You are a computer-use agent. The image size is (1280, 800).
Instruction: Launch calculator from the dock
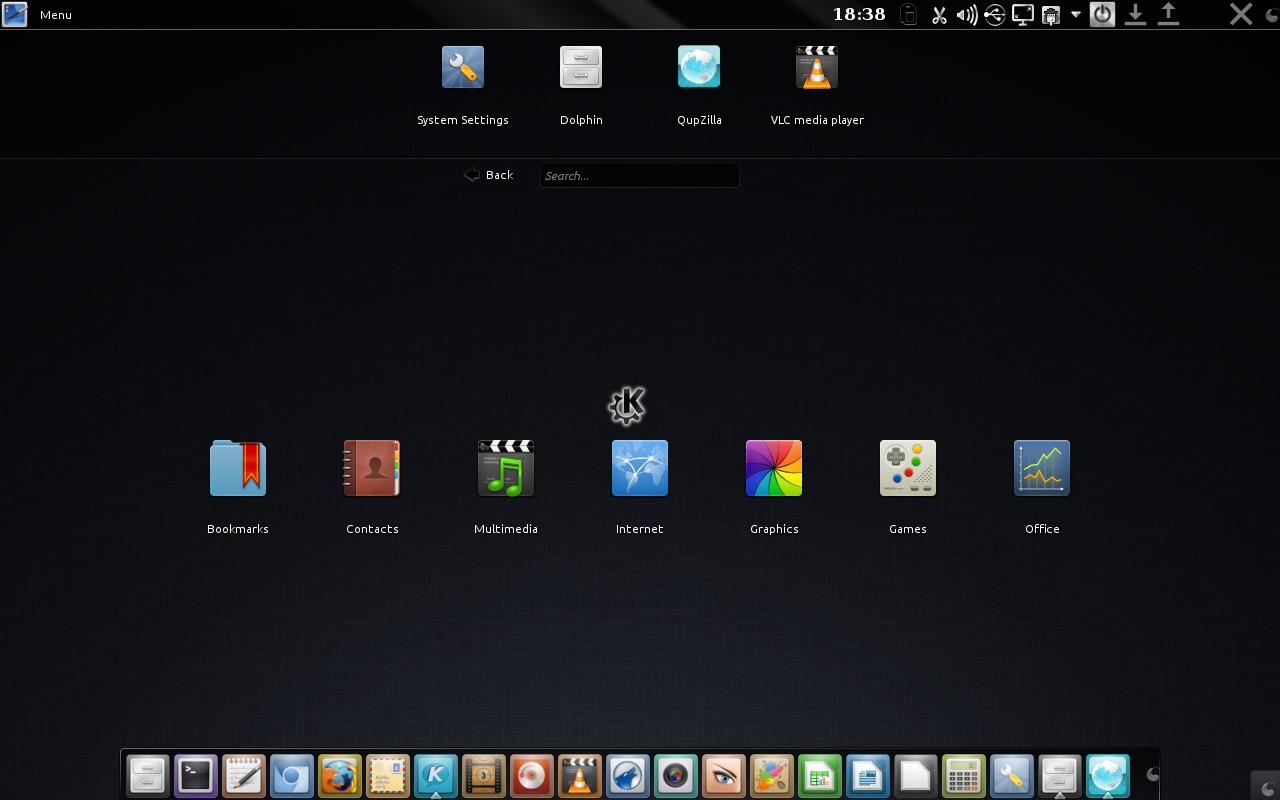pyautogui.click(x=964, y=775)
